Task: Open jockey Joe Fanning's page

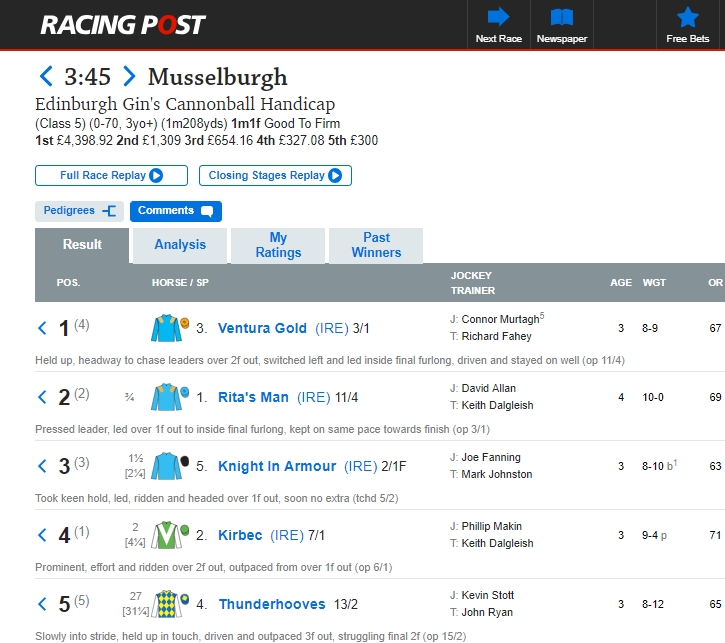Action: [x=491, y=457]
